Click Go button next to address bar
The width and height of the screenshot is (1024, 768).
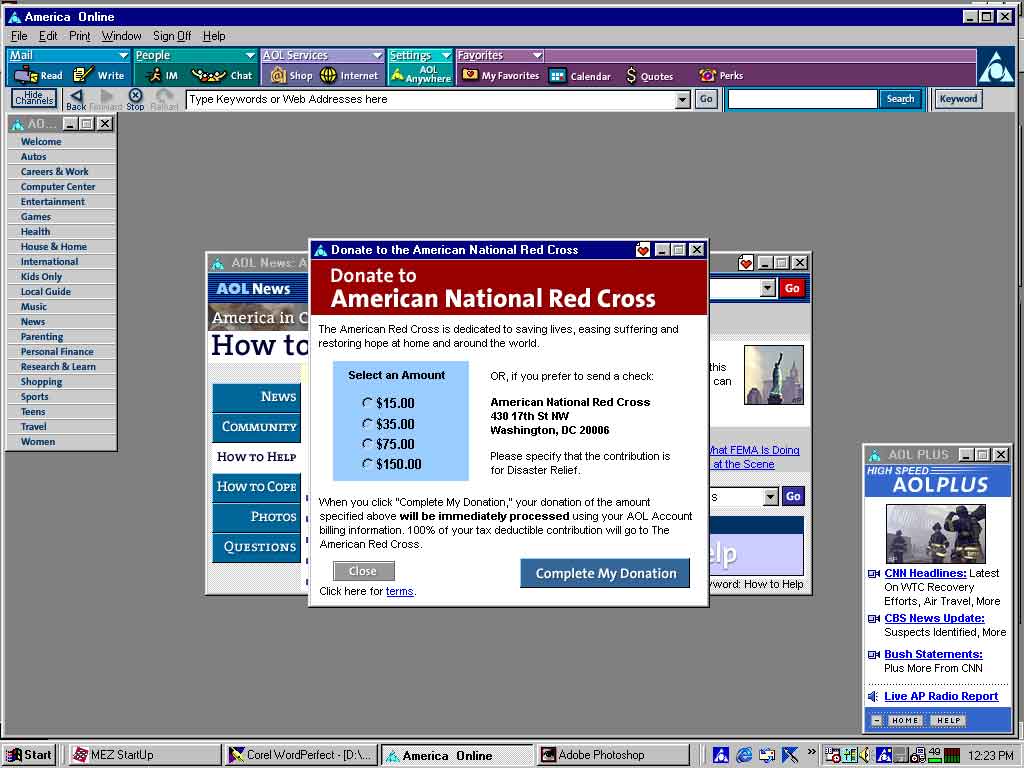pos(706,99)
